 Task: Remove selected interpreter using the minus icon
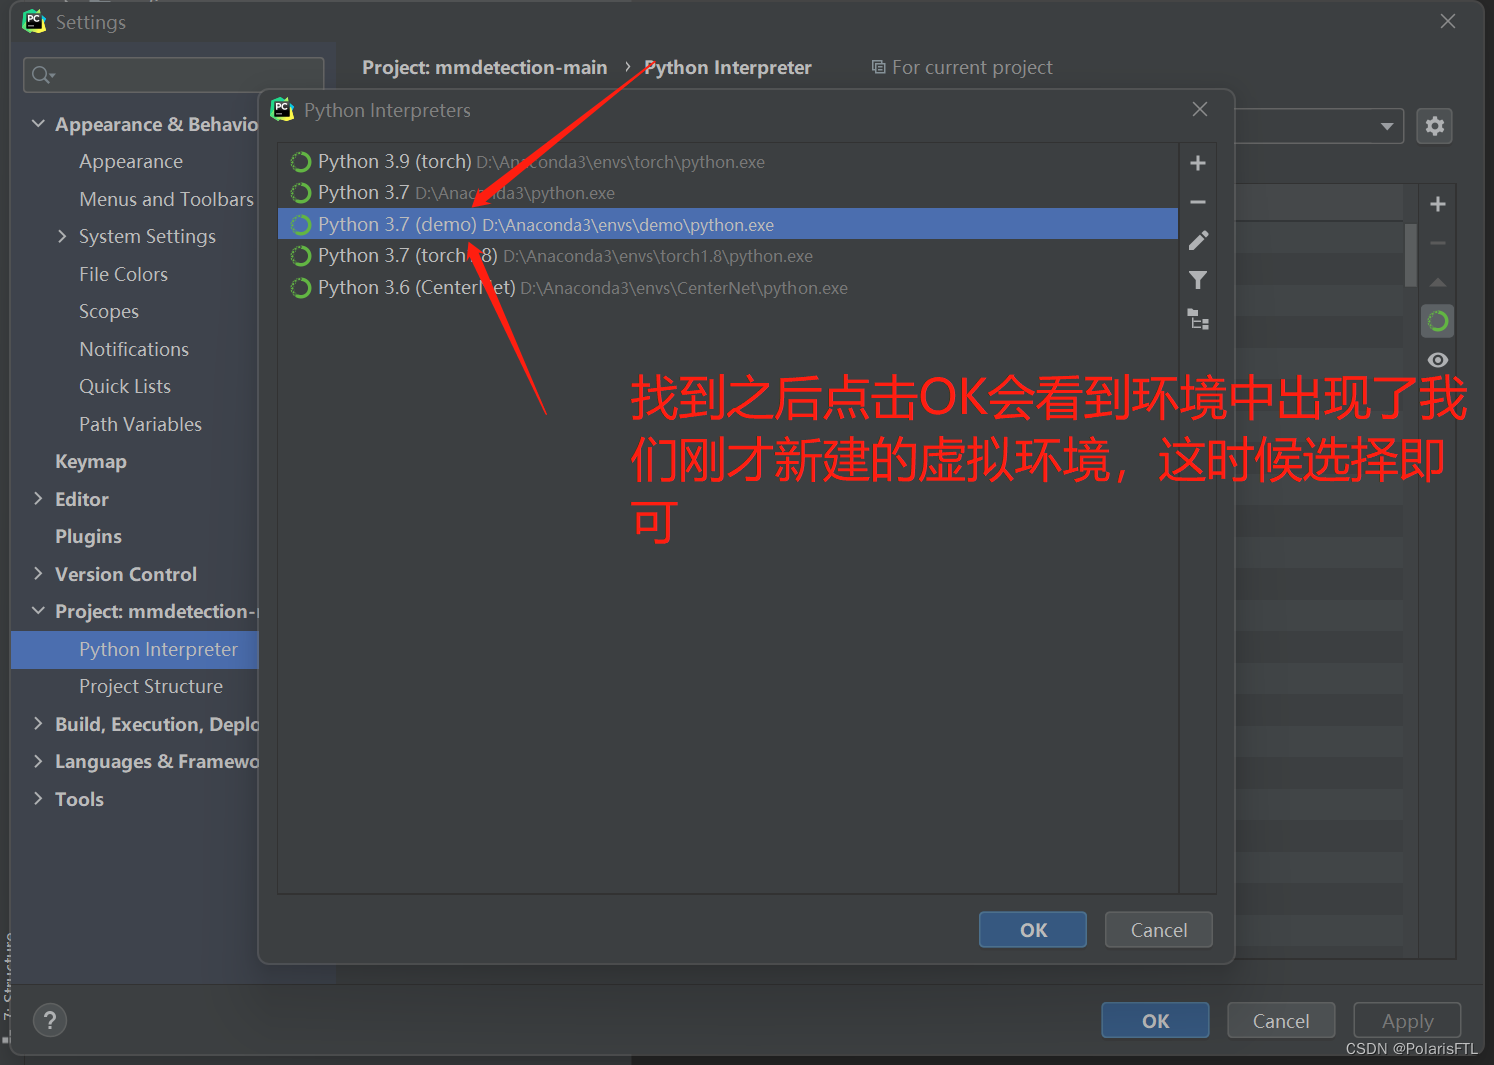(1197, 202)
